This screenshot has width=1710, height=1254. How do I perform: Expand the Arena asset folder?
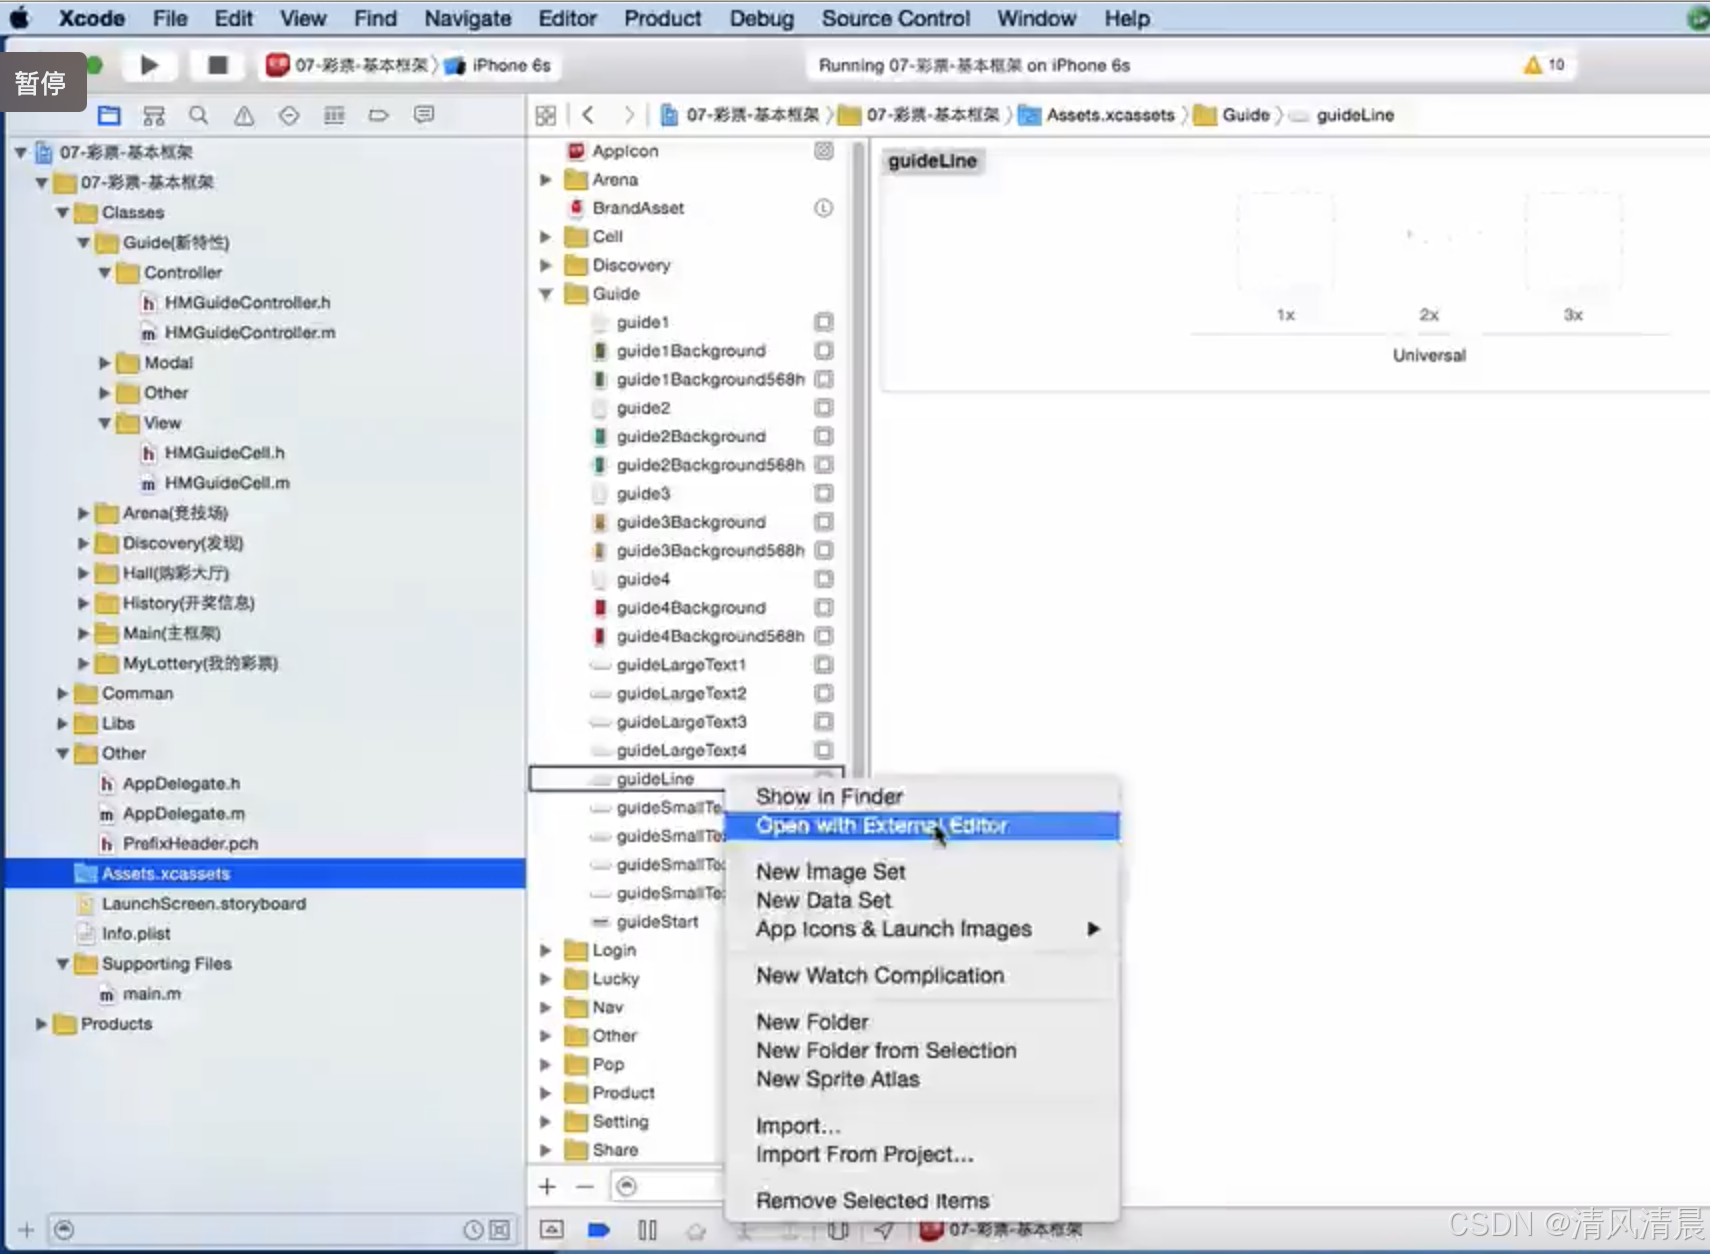[x=546, y=180]
